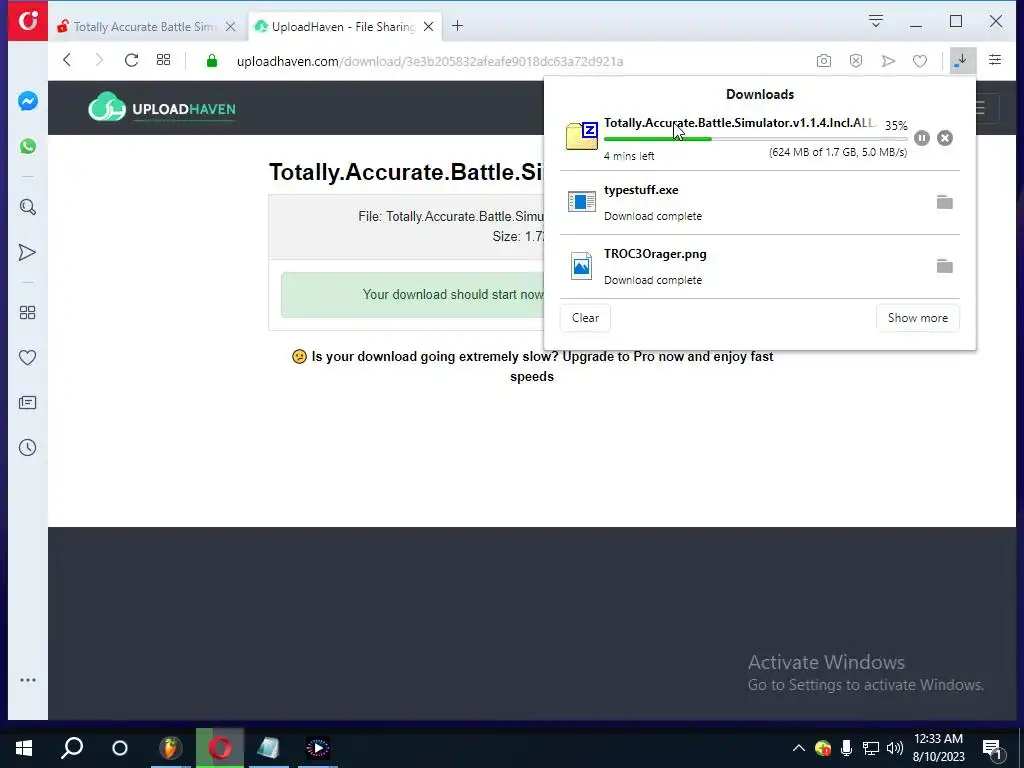Image resolution: width=1024 pixels, height=768 pixels.
Task: Click the sidebar search icon
Action: coord(27,207)
